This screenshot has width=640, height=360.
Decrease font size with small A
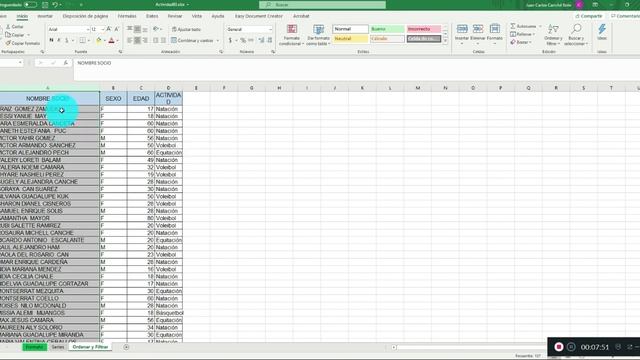point(117,29)
